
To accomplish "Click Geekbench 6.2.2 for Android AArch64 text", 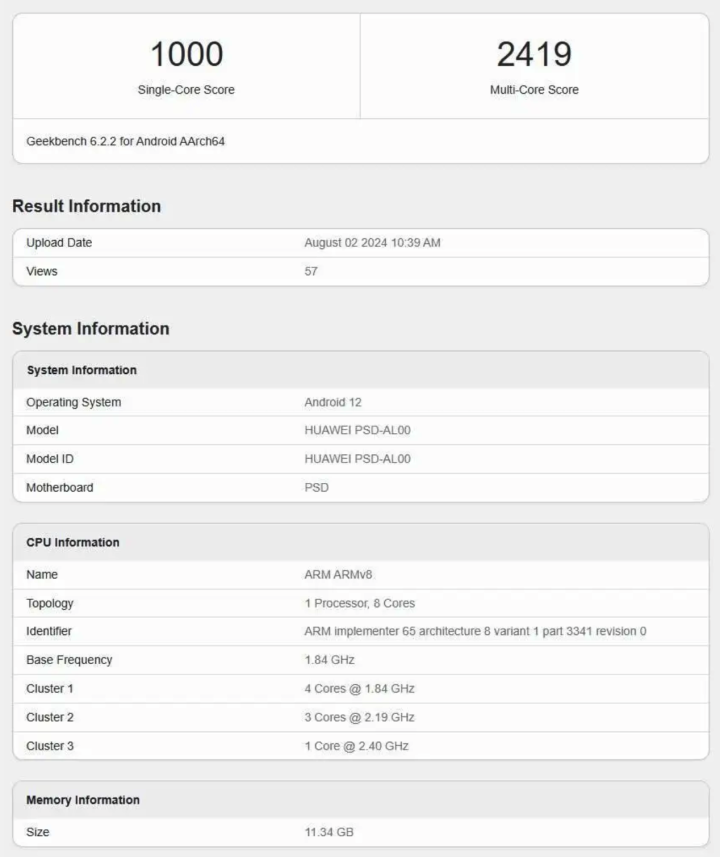I will (x=125, y=141).
